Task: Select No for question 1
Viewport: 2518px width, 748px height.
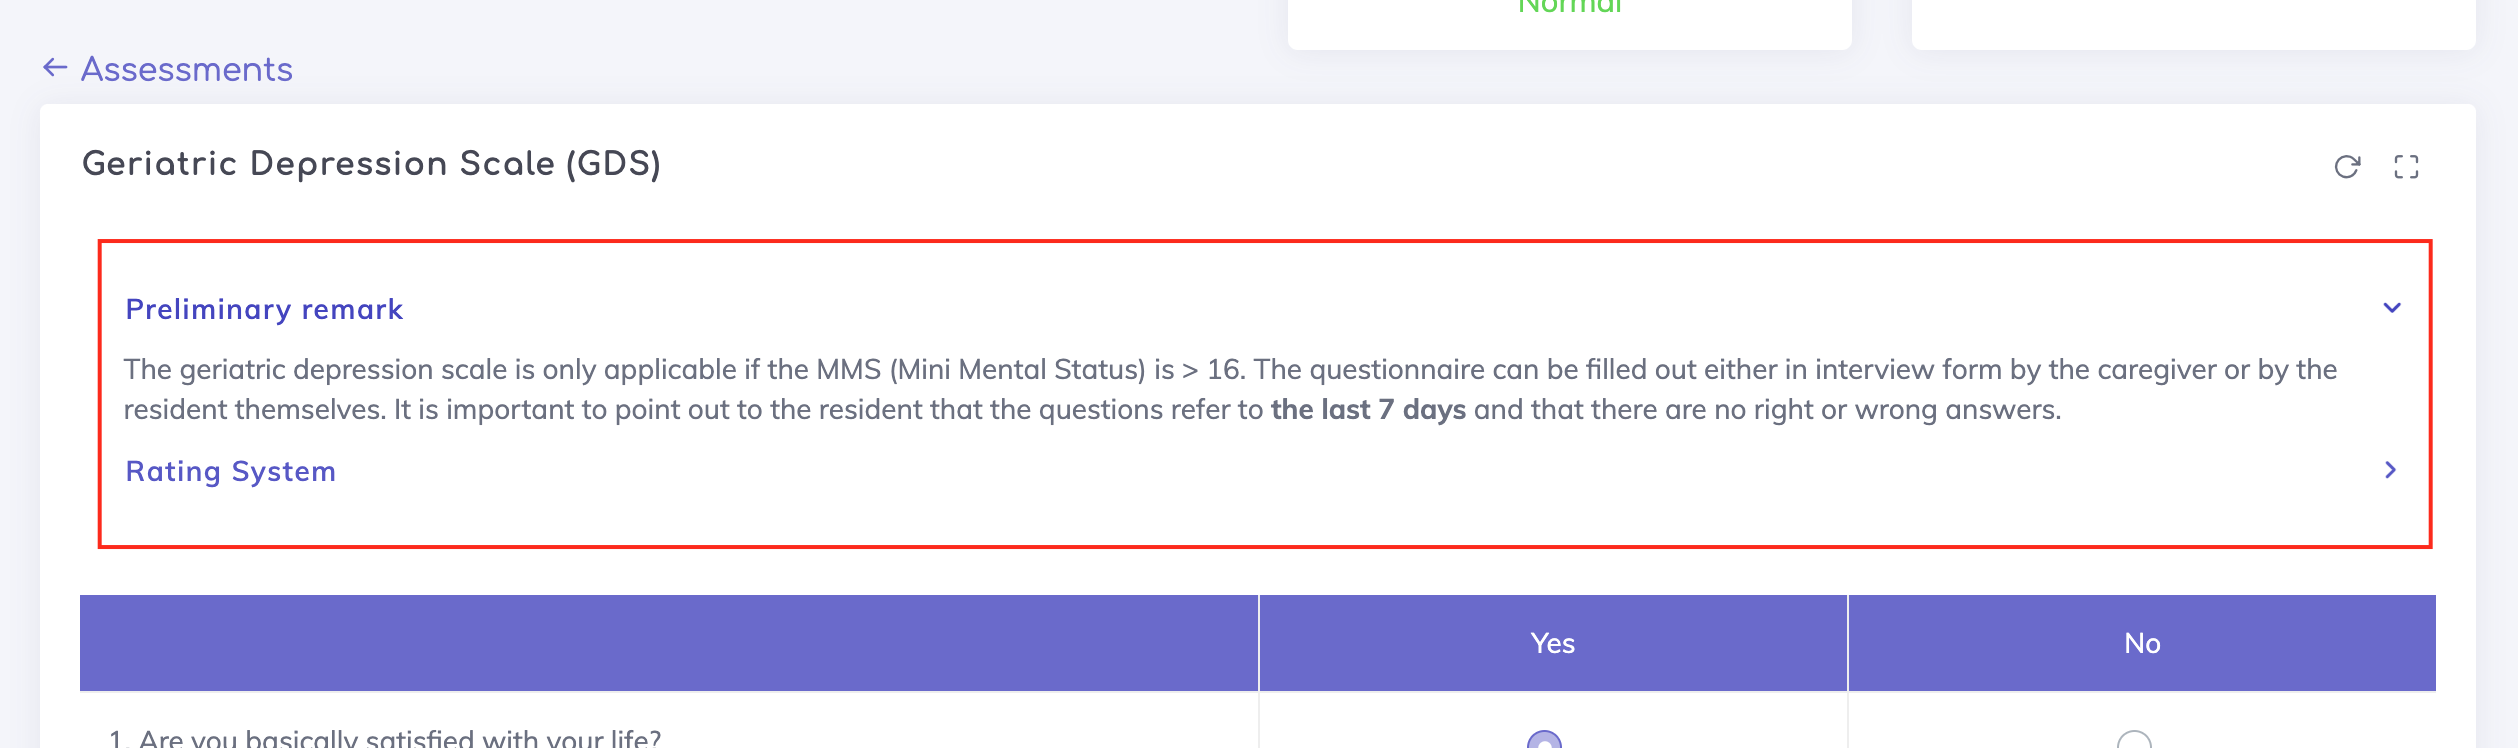Action: pos(2133,741)
